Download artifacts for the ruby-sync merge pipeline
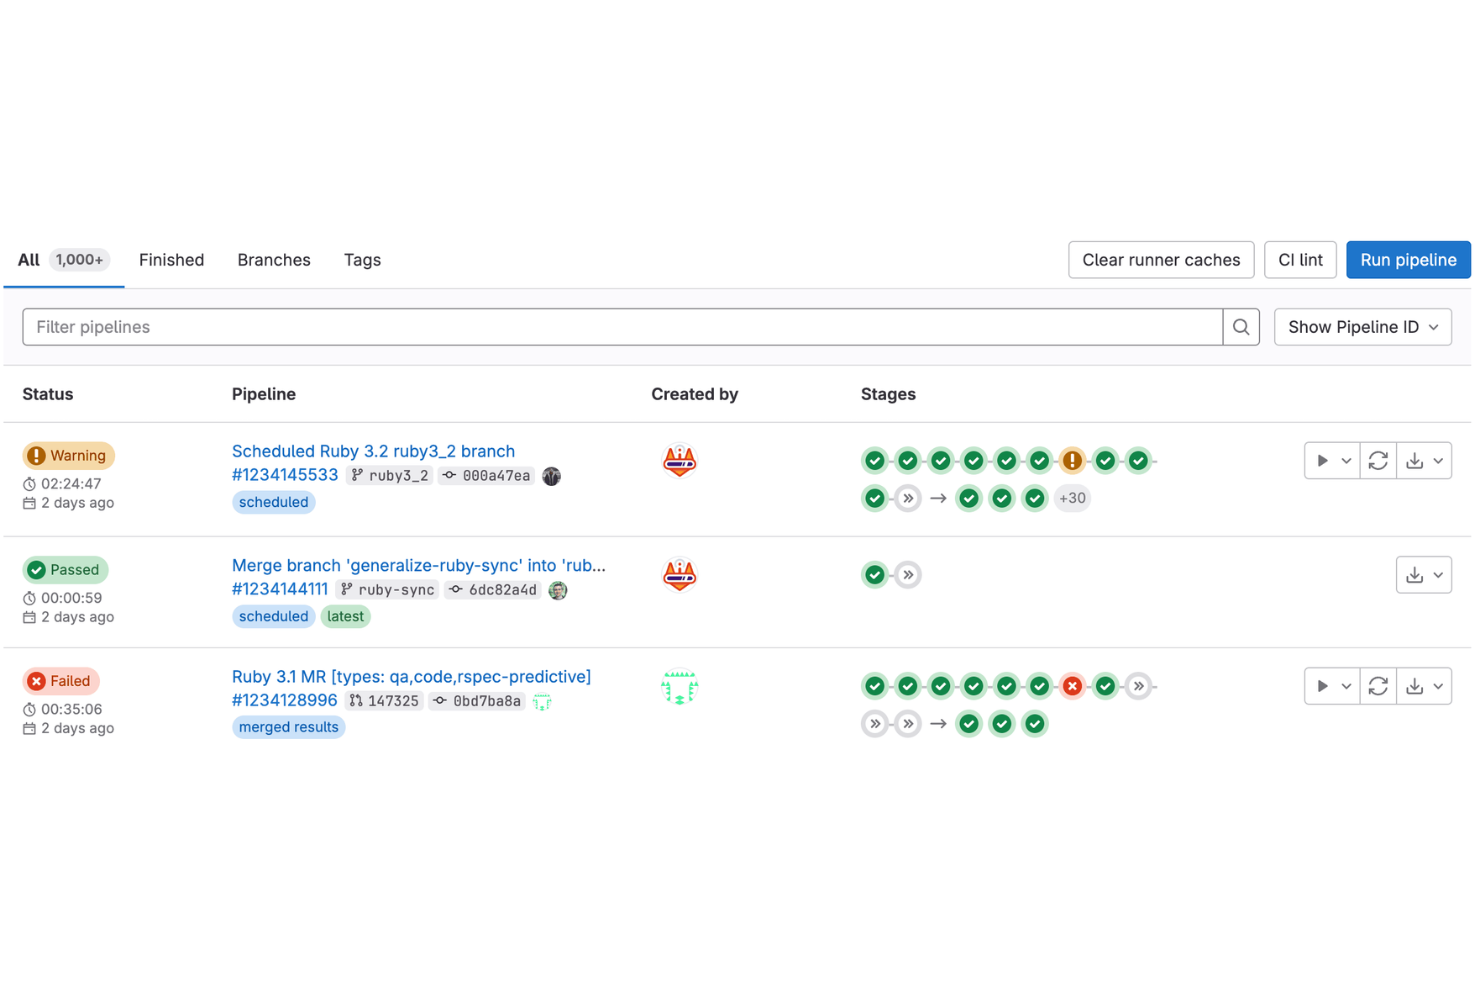Image resolution: width=1480 pixels, height=987 pixels. [1417, 574]
